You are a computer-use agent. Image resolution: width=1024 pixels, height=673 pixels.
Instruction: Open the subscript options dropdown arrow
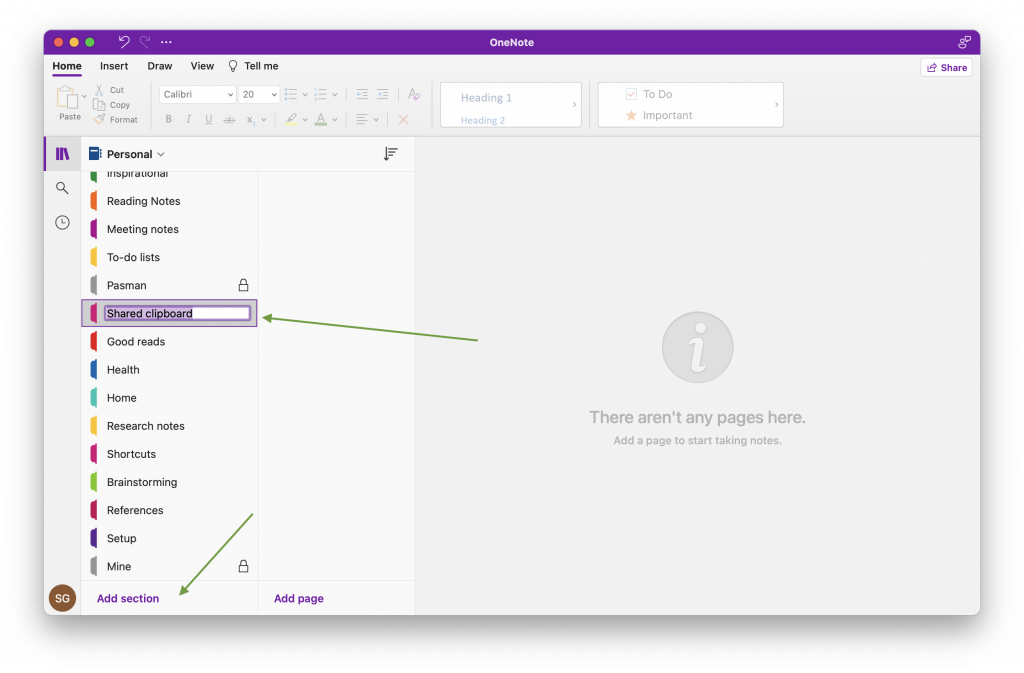click(264, 120)
